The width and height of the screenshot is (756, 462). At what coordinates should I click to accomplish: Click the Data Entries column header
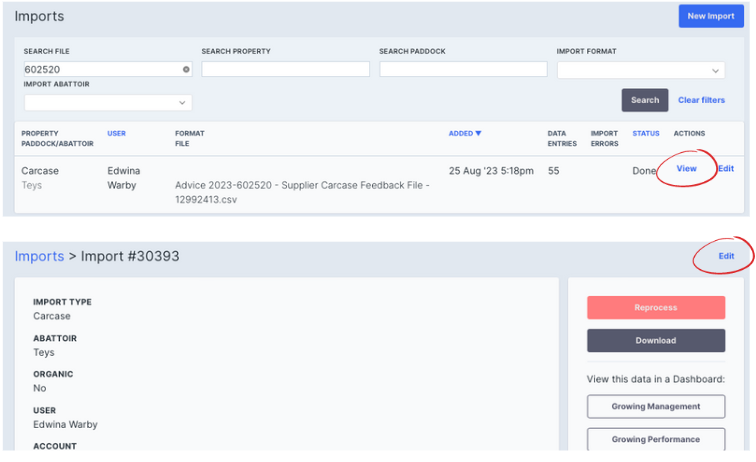(562, 138)
